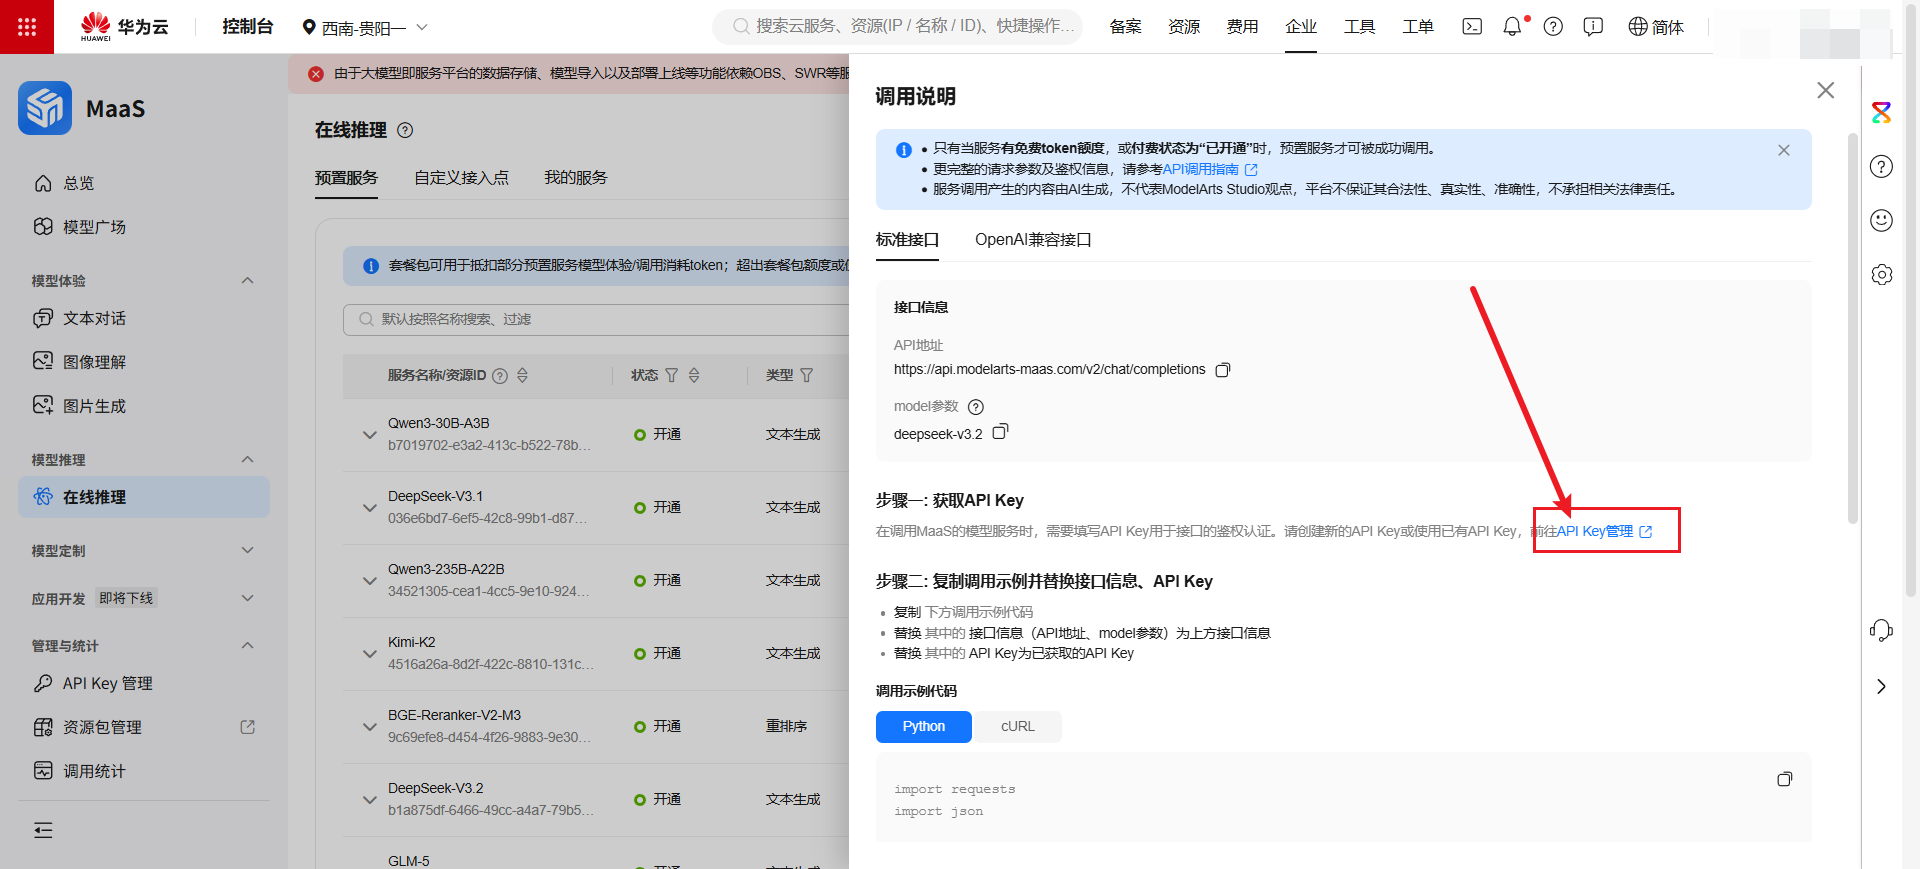1920x869 pixels.
Task: Open the 备案 top menu
Action: (x=1125, y=27)
